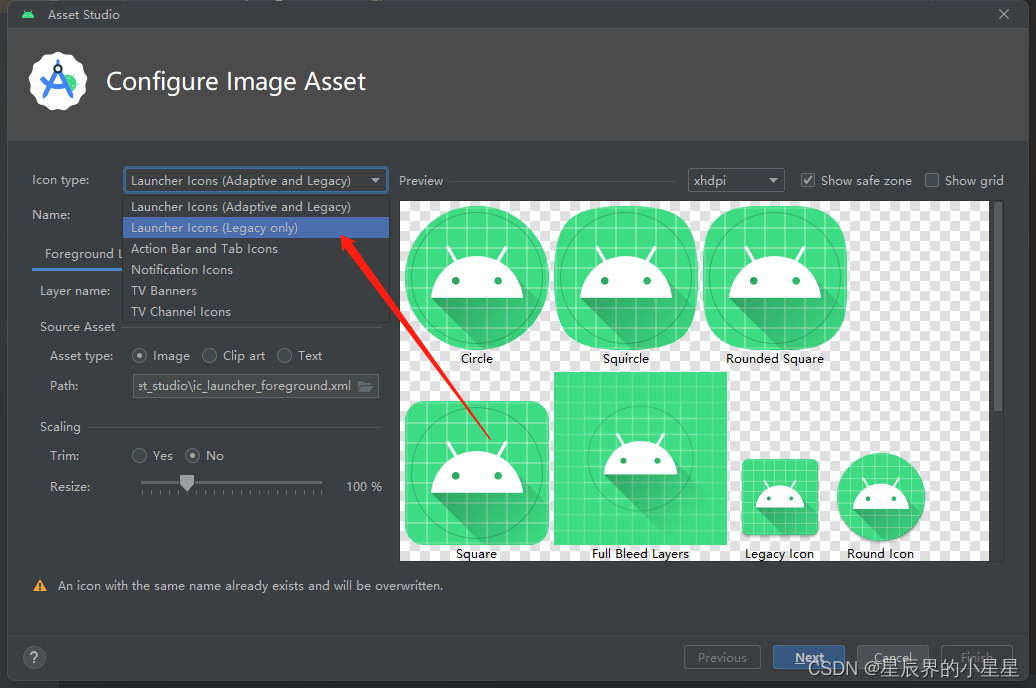Click the Scaling section label
Viewport: 1036px width, 688px height.
60,426
